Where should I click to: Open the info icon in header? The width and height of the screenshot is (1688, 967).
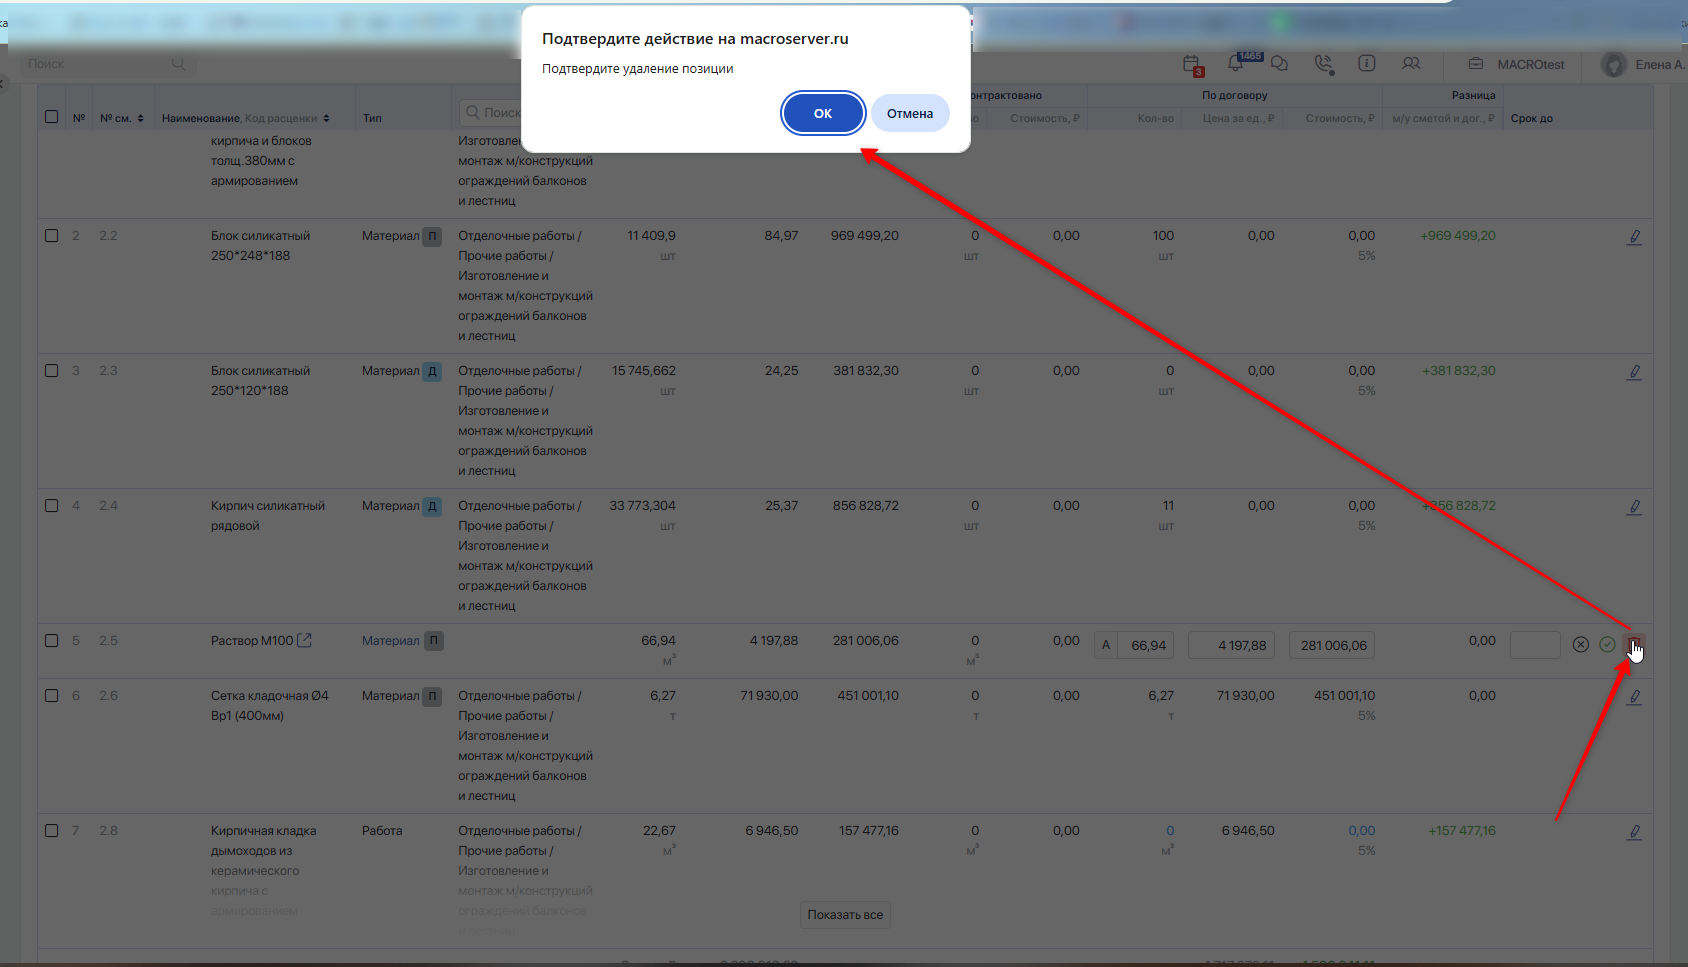point(1366,64)
